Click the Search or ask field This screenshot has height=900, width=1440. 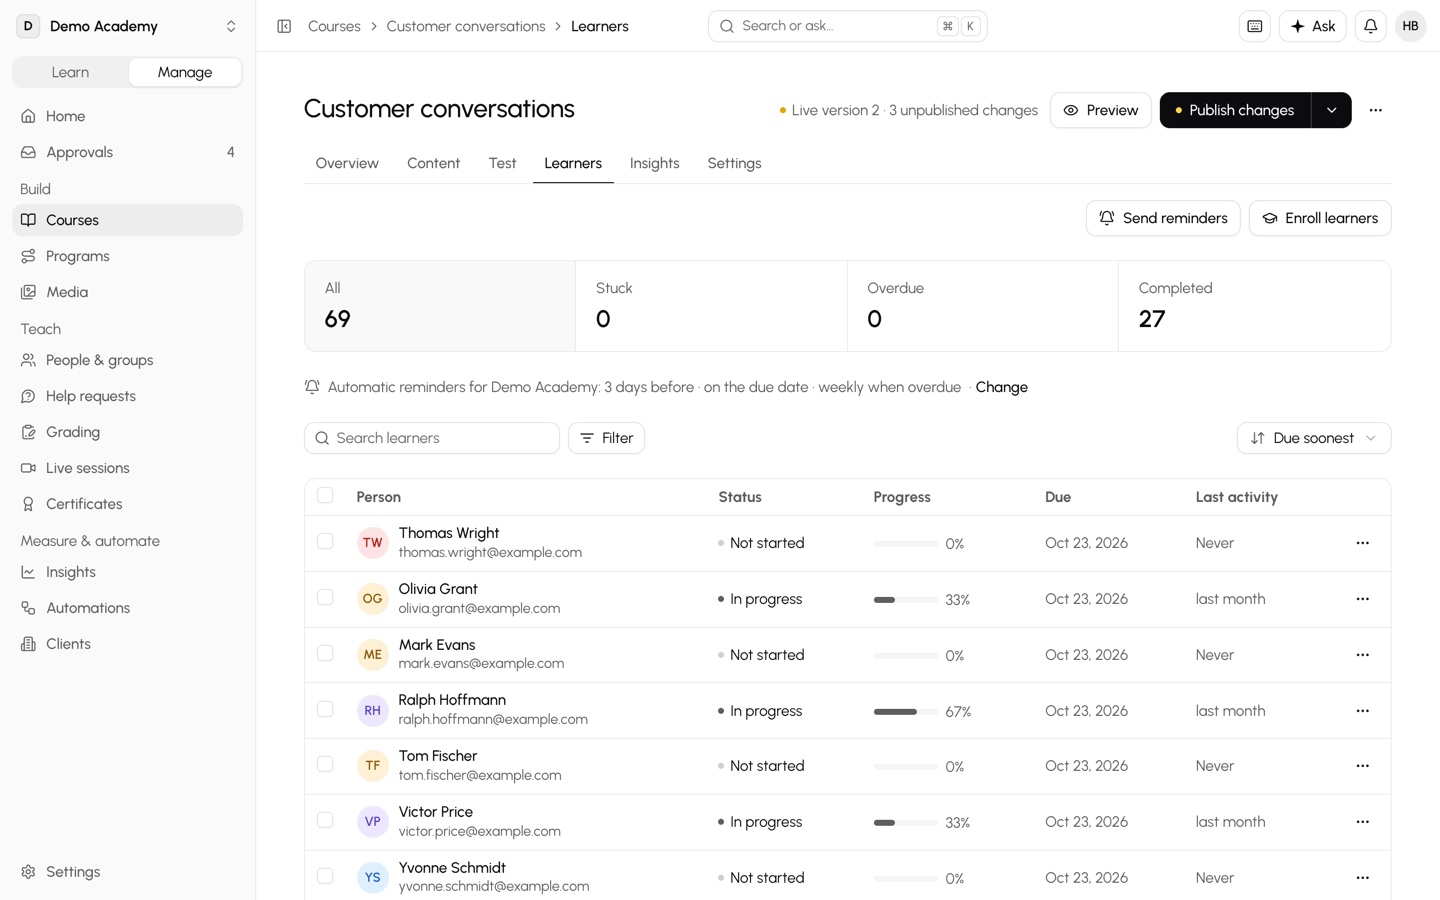pyautogui.click(x=847, y=26)
